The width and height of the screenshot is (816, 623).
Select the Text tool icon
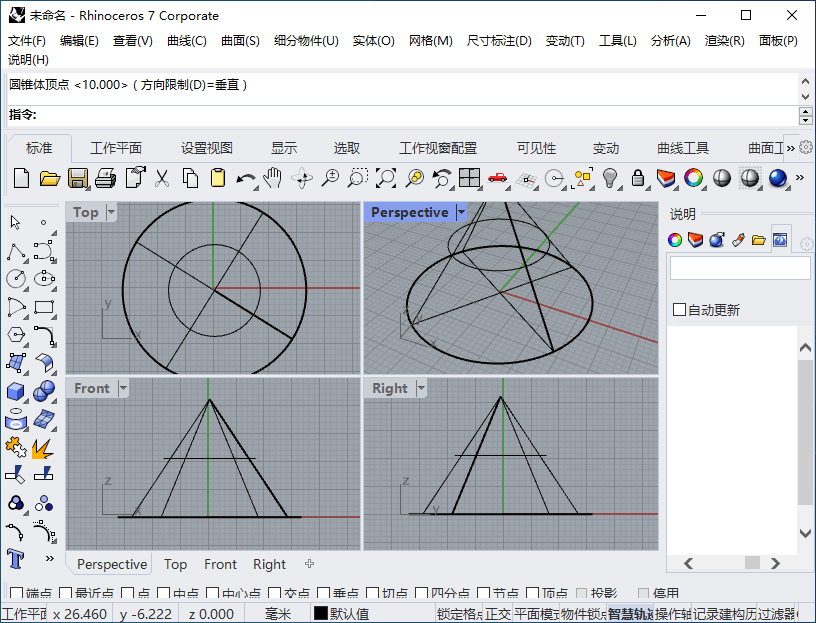coord(16,560)
